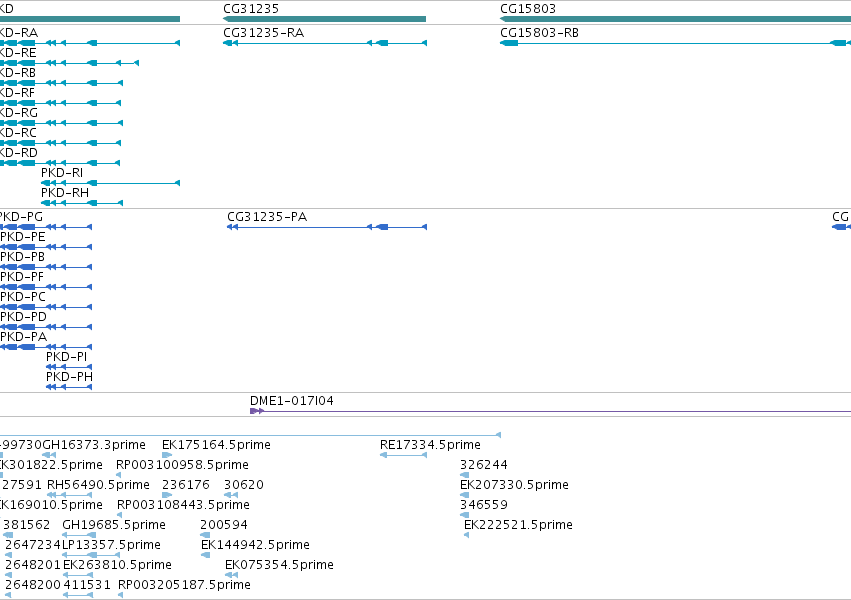Click the PKD-PD protein label
This screenshot has height=600, width=851.
tap(23, 317)
